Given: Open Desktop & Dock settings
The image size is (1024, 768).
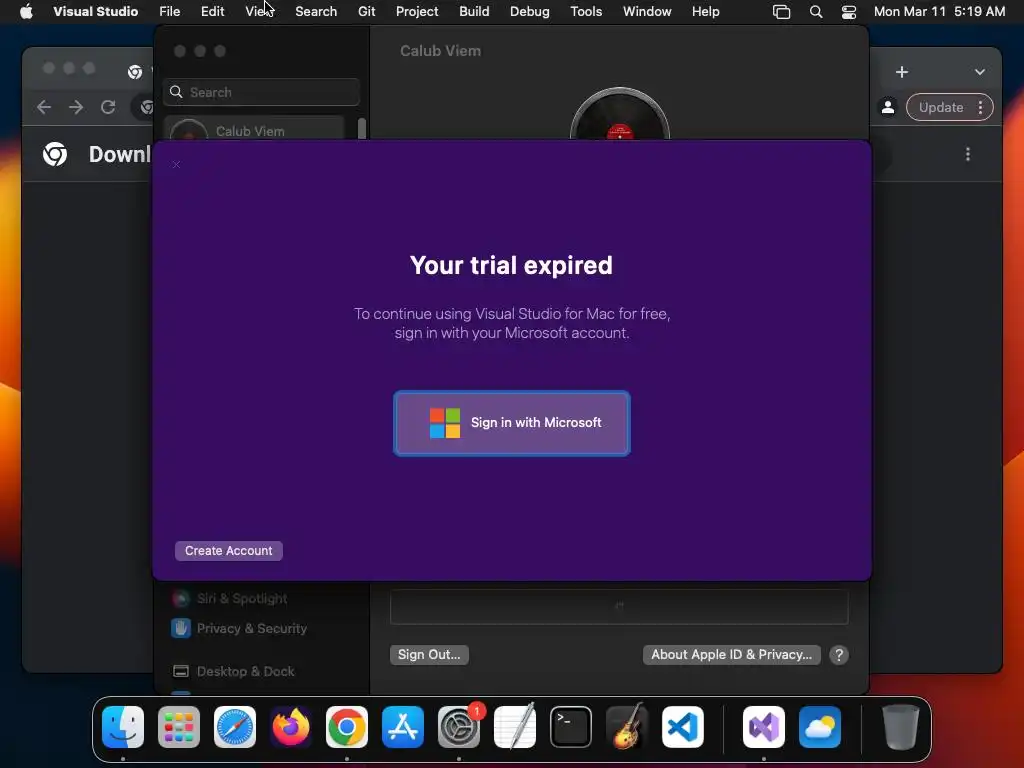Looking at the screenshot, I should [234, 671].
